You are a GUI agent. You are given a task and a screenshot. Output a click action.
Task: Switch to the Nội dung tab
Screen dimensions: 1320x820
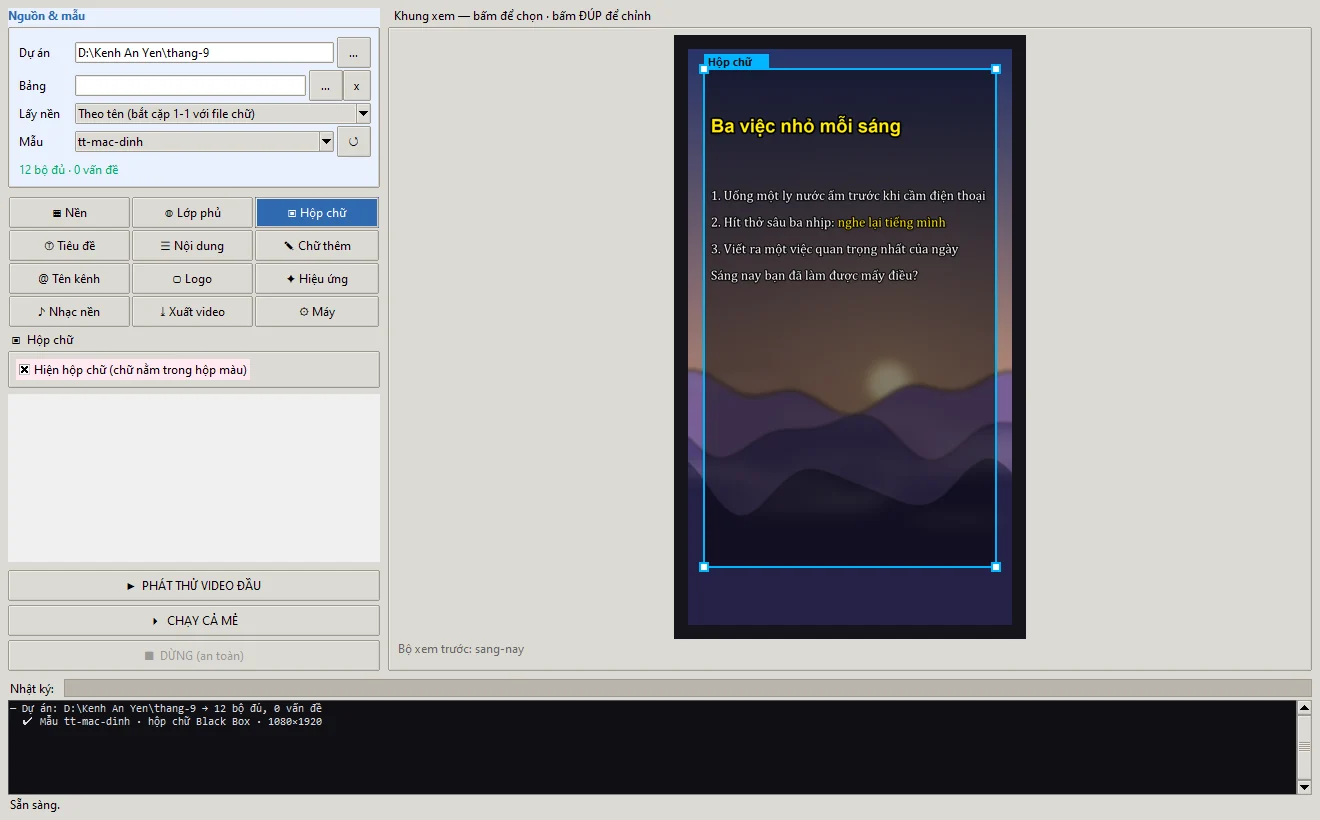(x=193, y=246)
